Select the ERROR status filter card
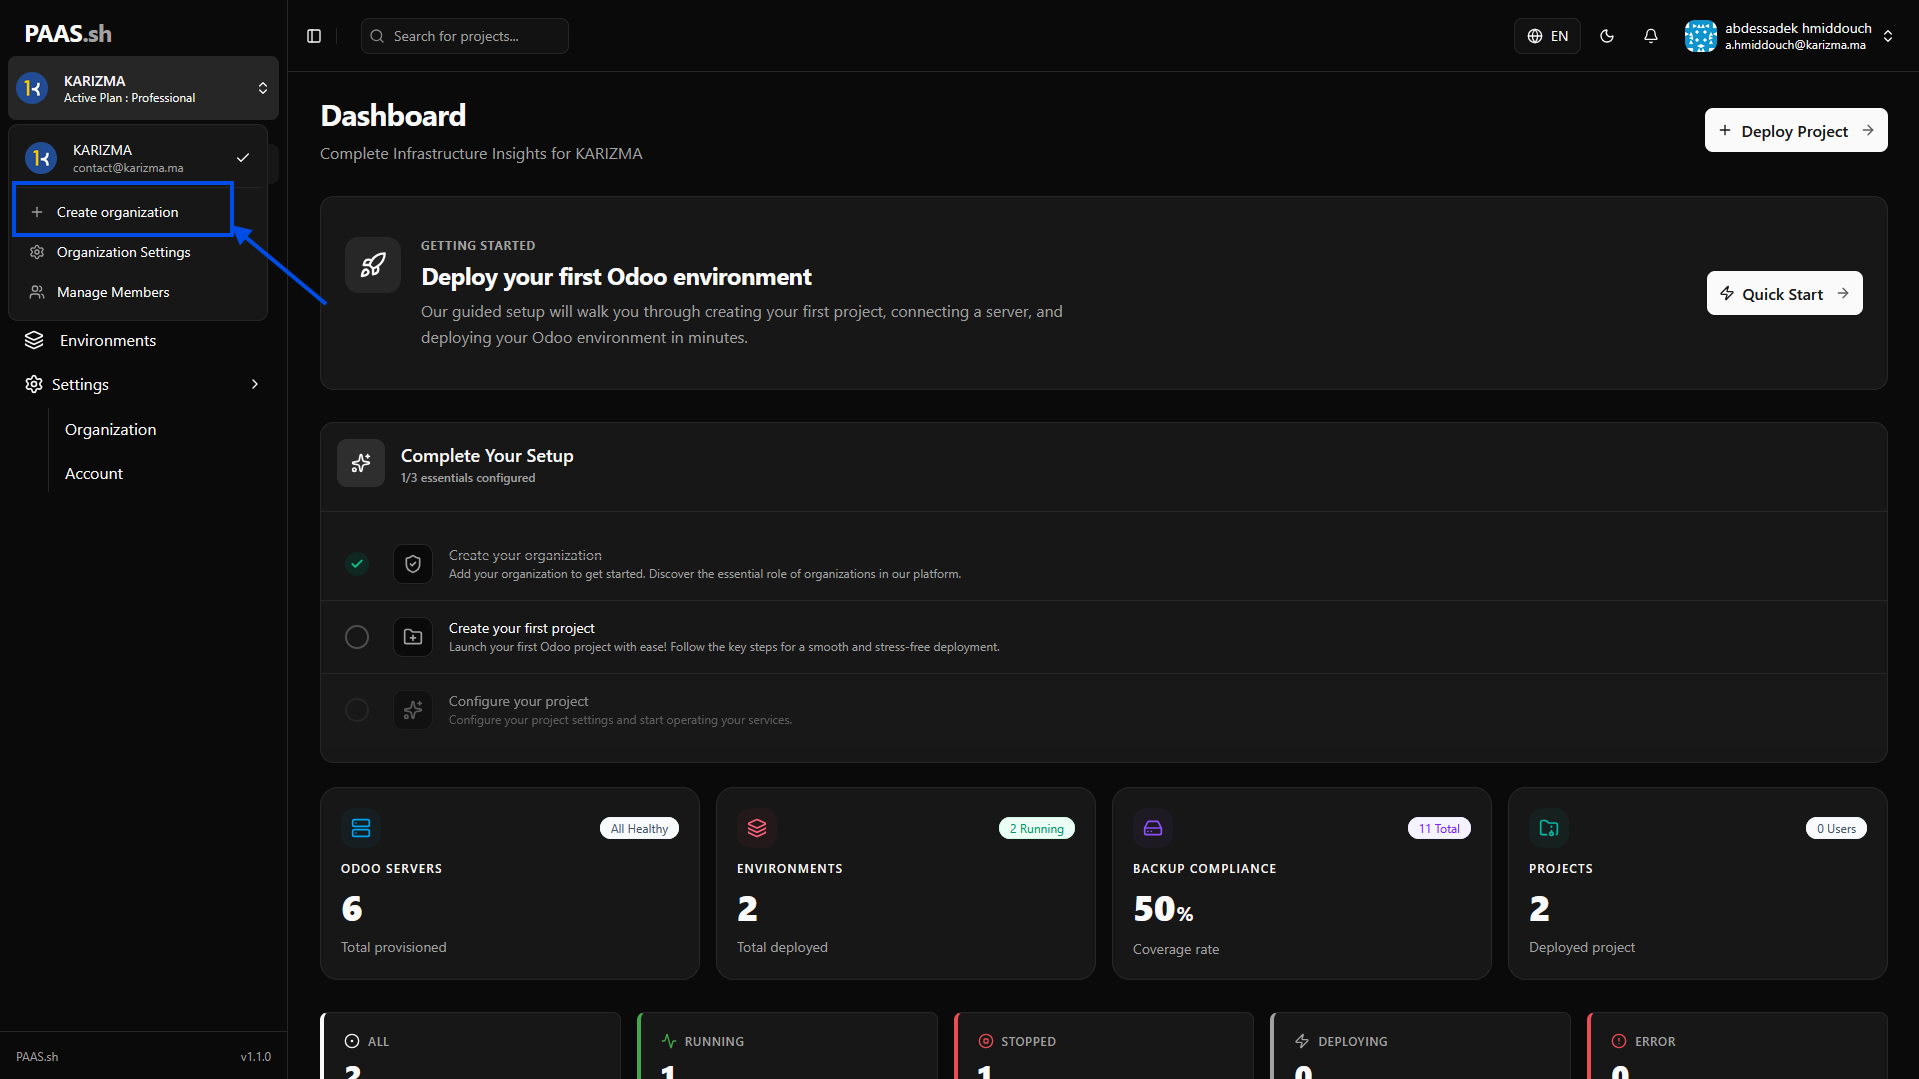 [1738, 1046]
